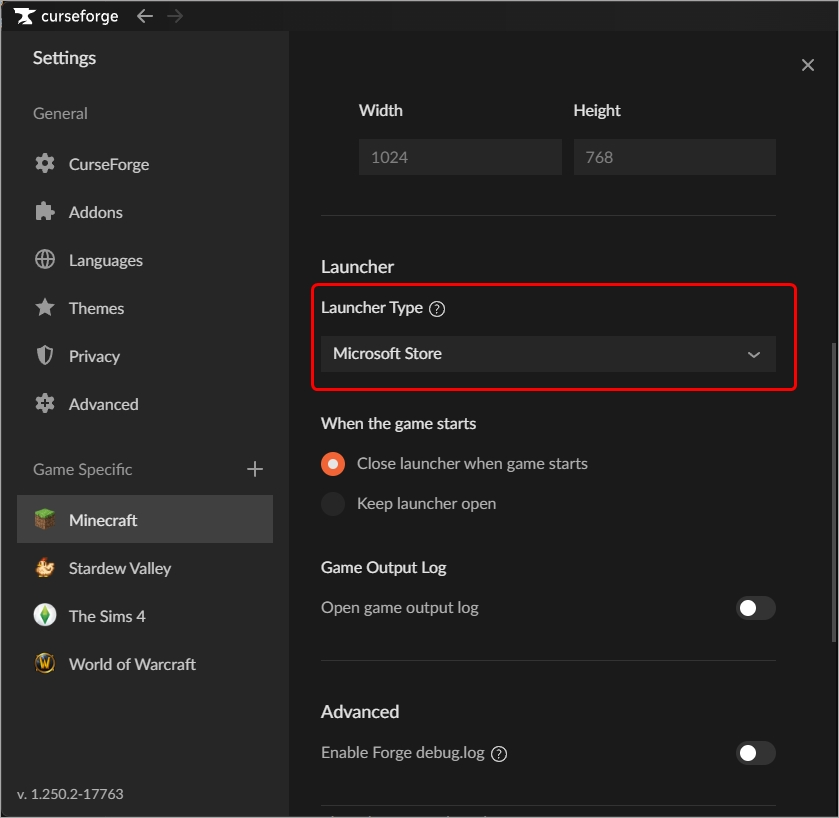This screenshot has width=839, height=818.
Task: Open CurseForge general settings
Action: (x=145, y=164)
